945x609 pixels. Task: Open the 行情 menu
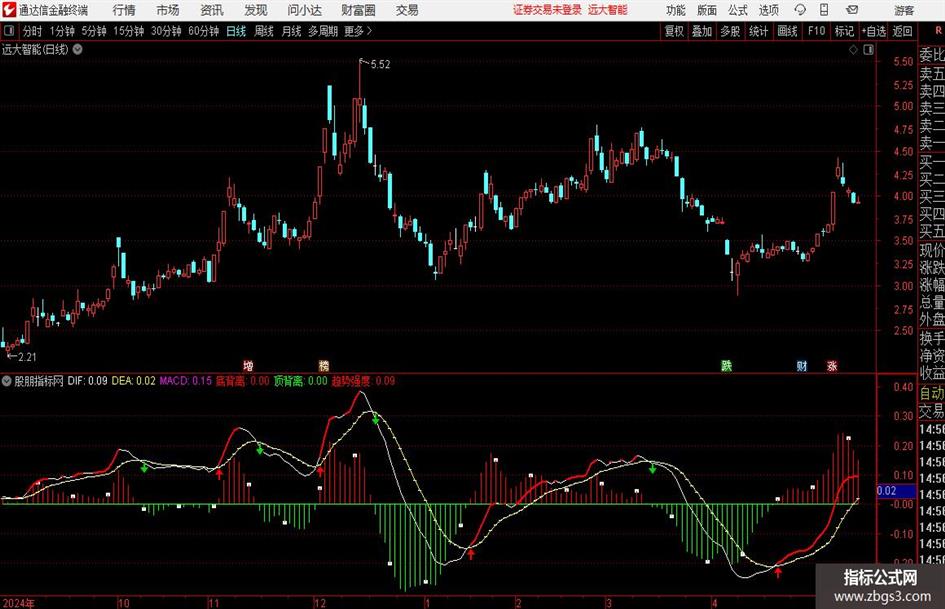pos(124,10)
